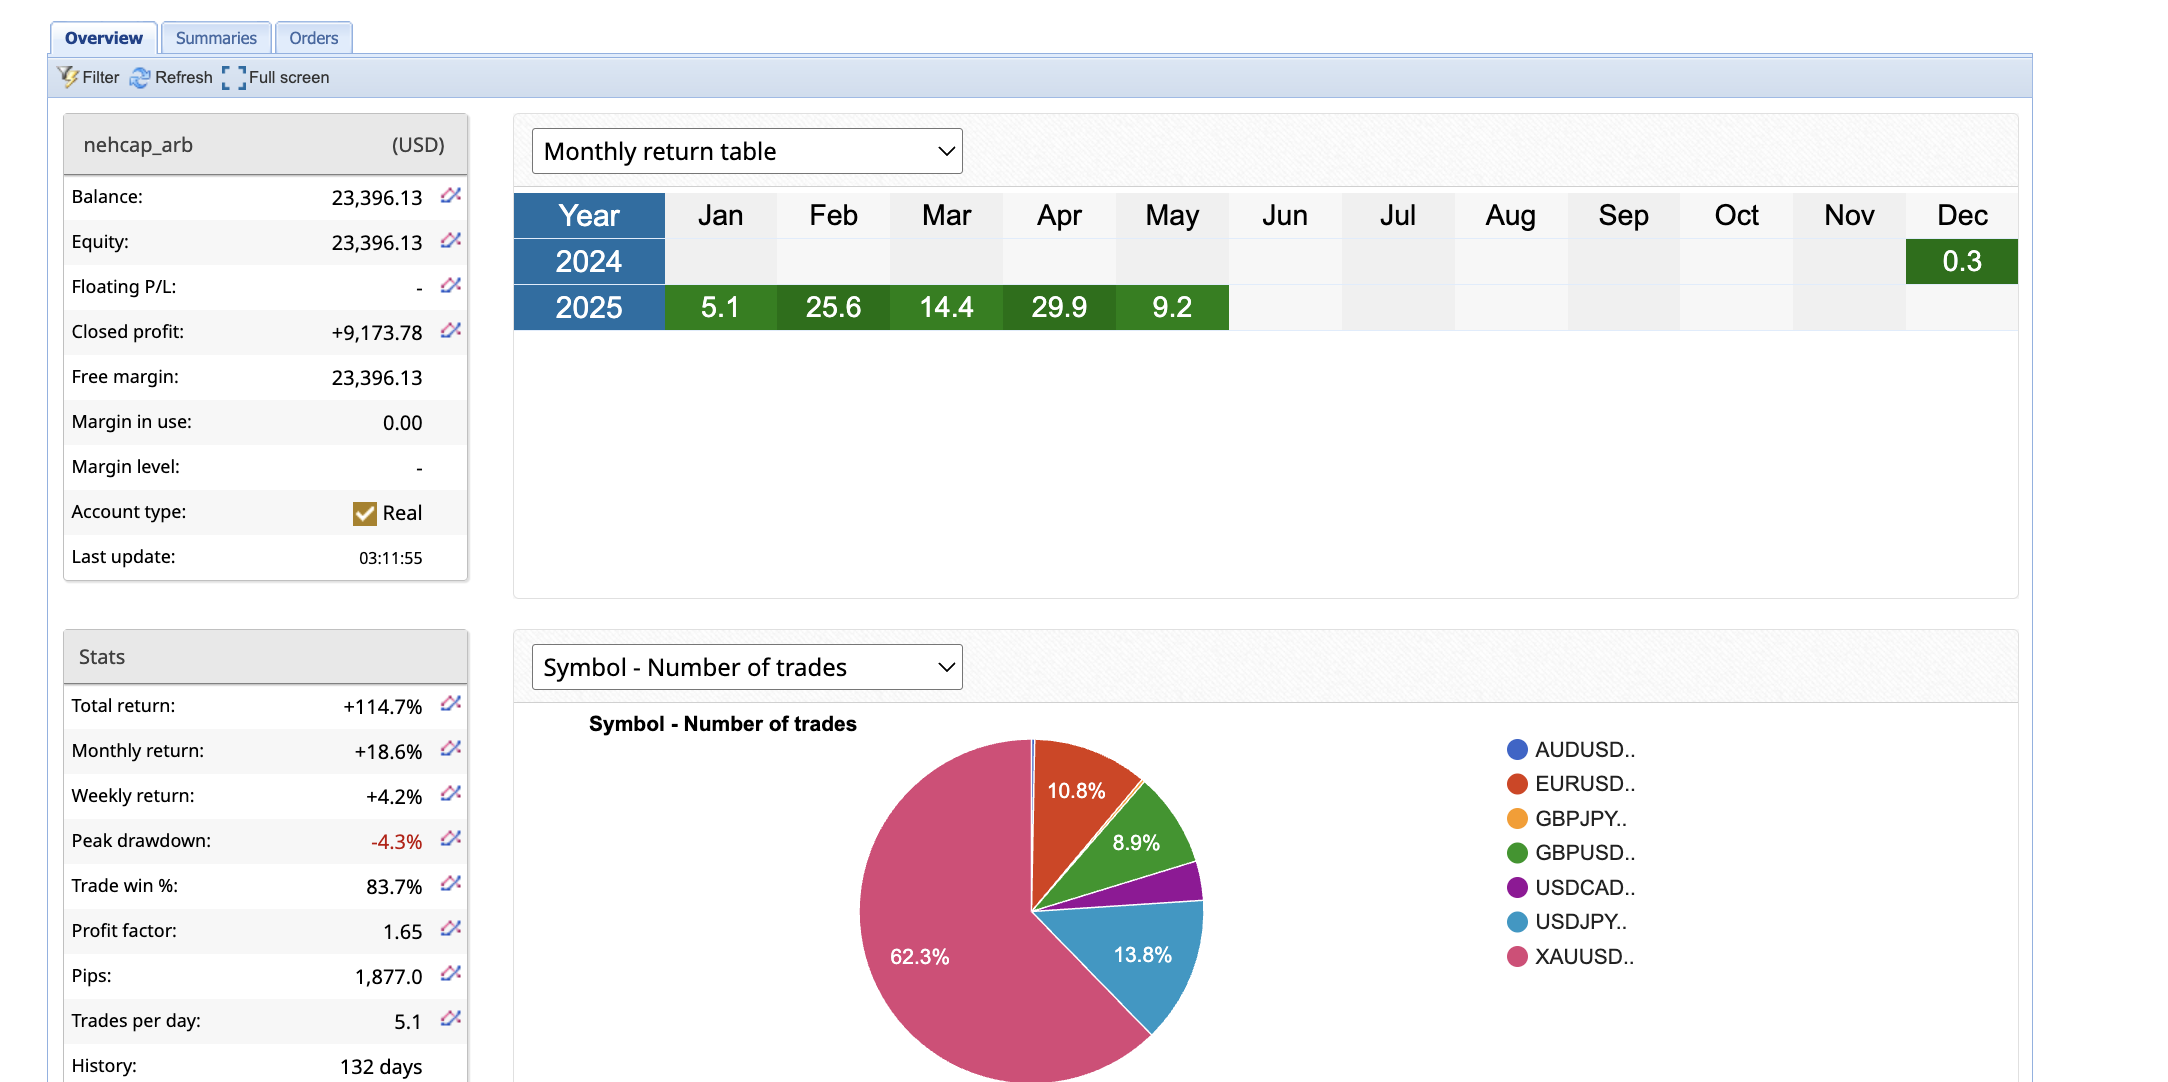The width and height of the screenshot is (2168, 1082).
Task: Toggle the Real account type checkbox
Action: click(x=365, y=513)
